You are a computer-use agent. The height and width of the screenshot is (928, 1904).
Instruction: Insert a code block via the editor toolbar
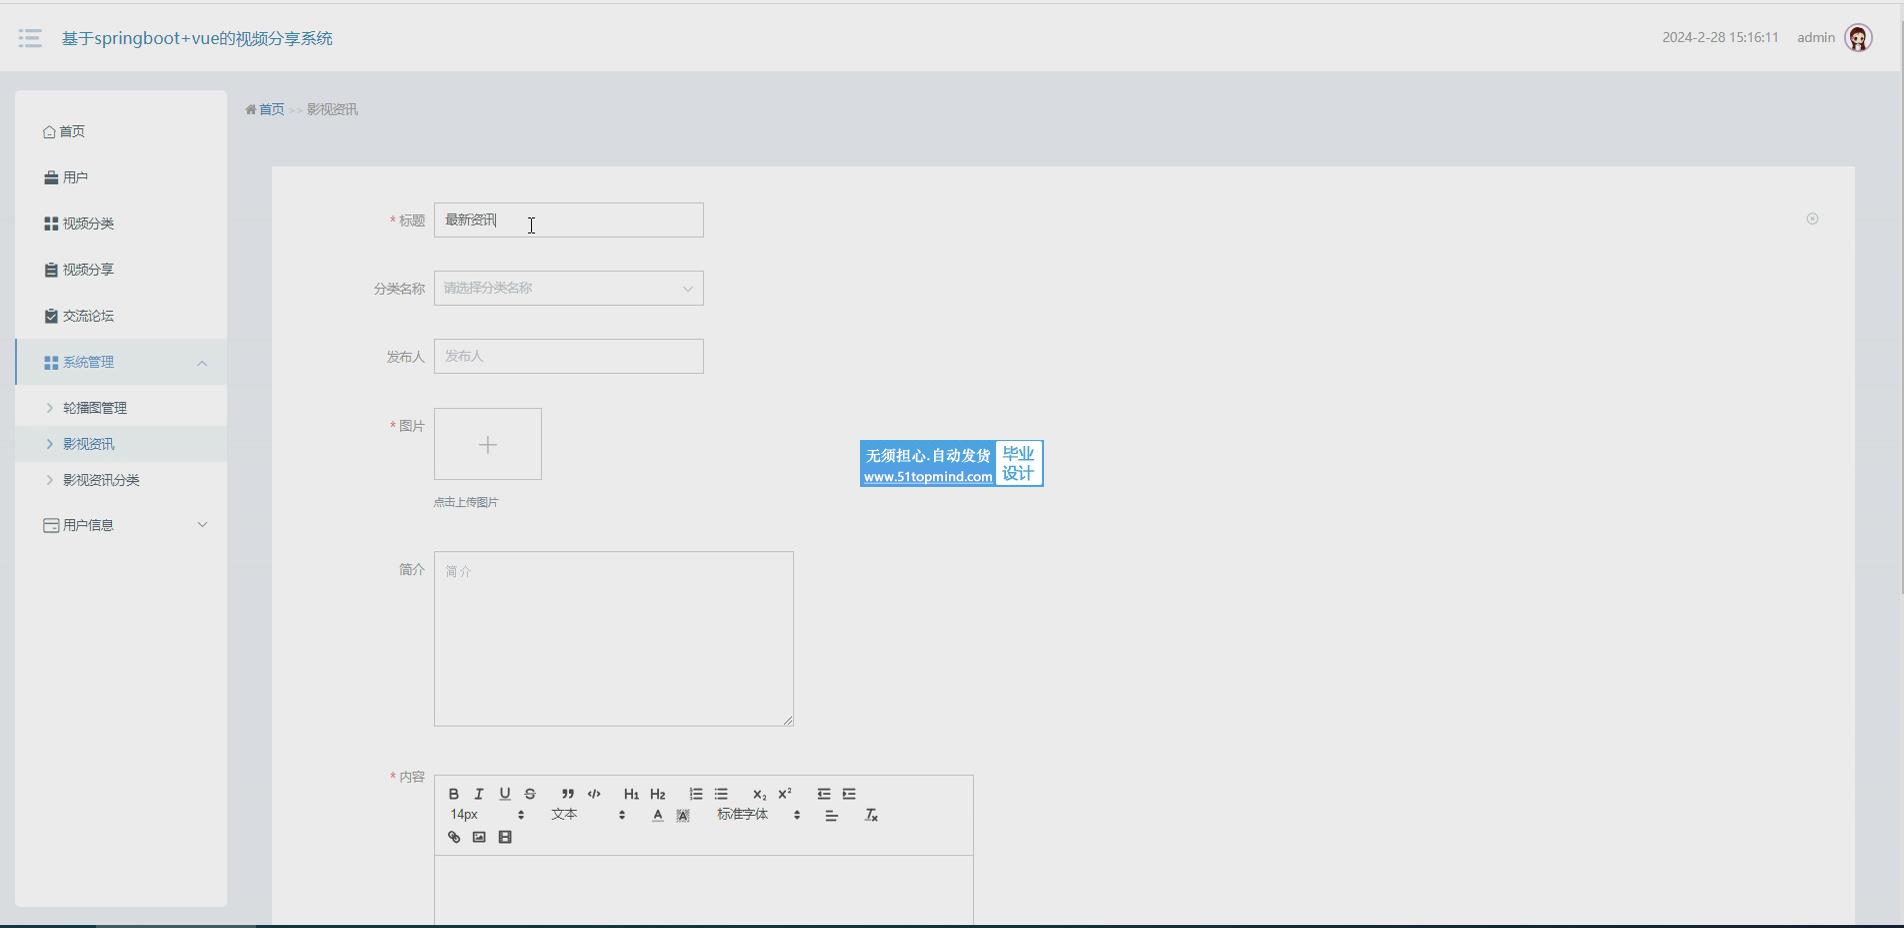[594, 794]
